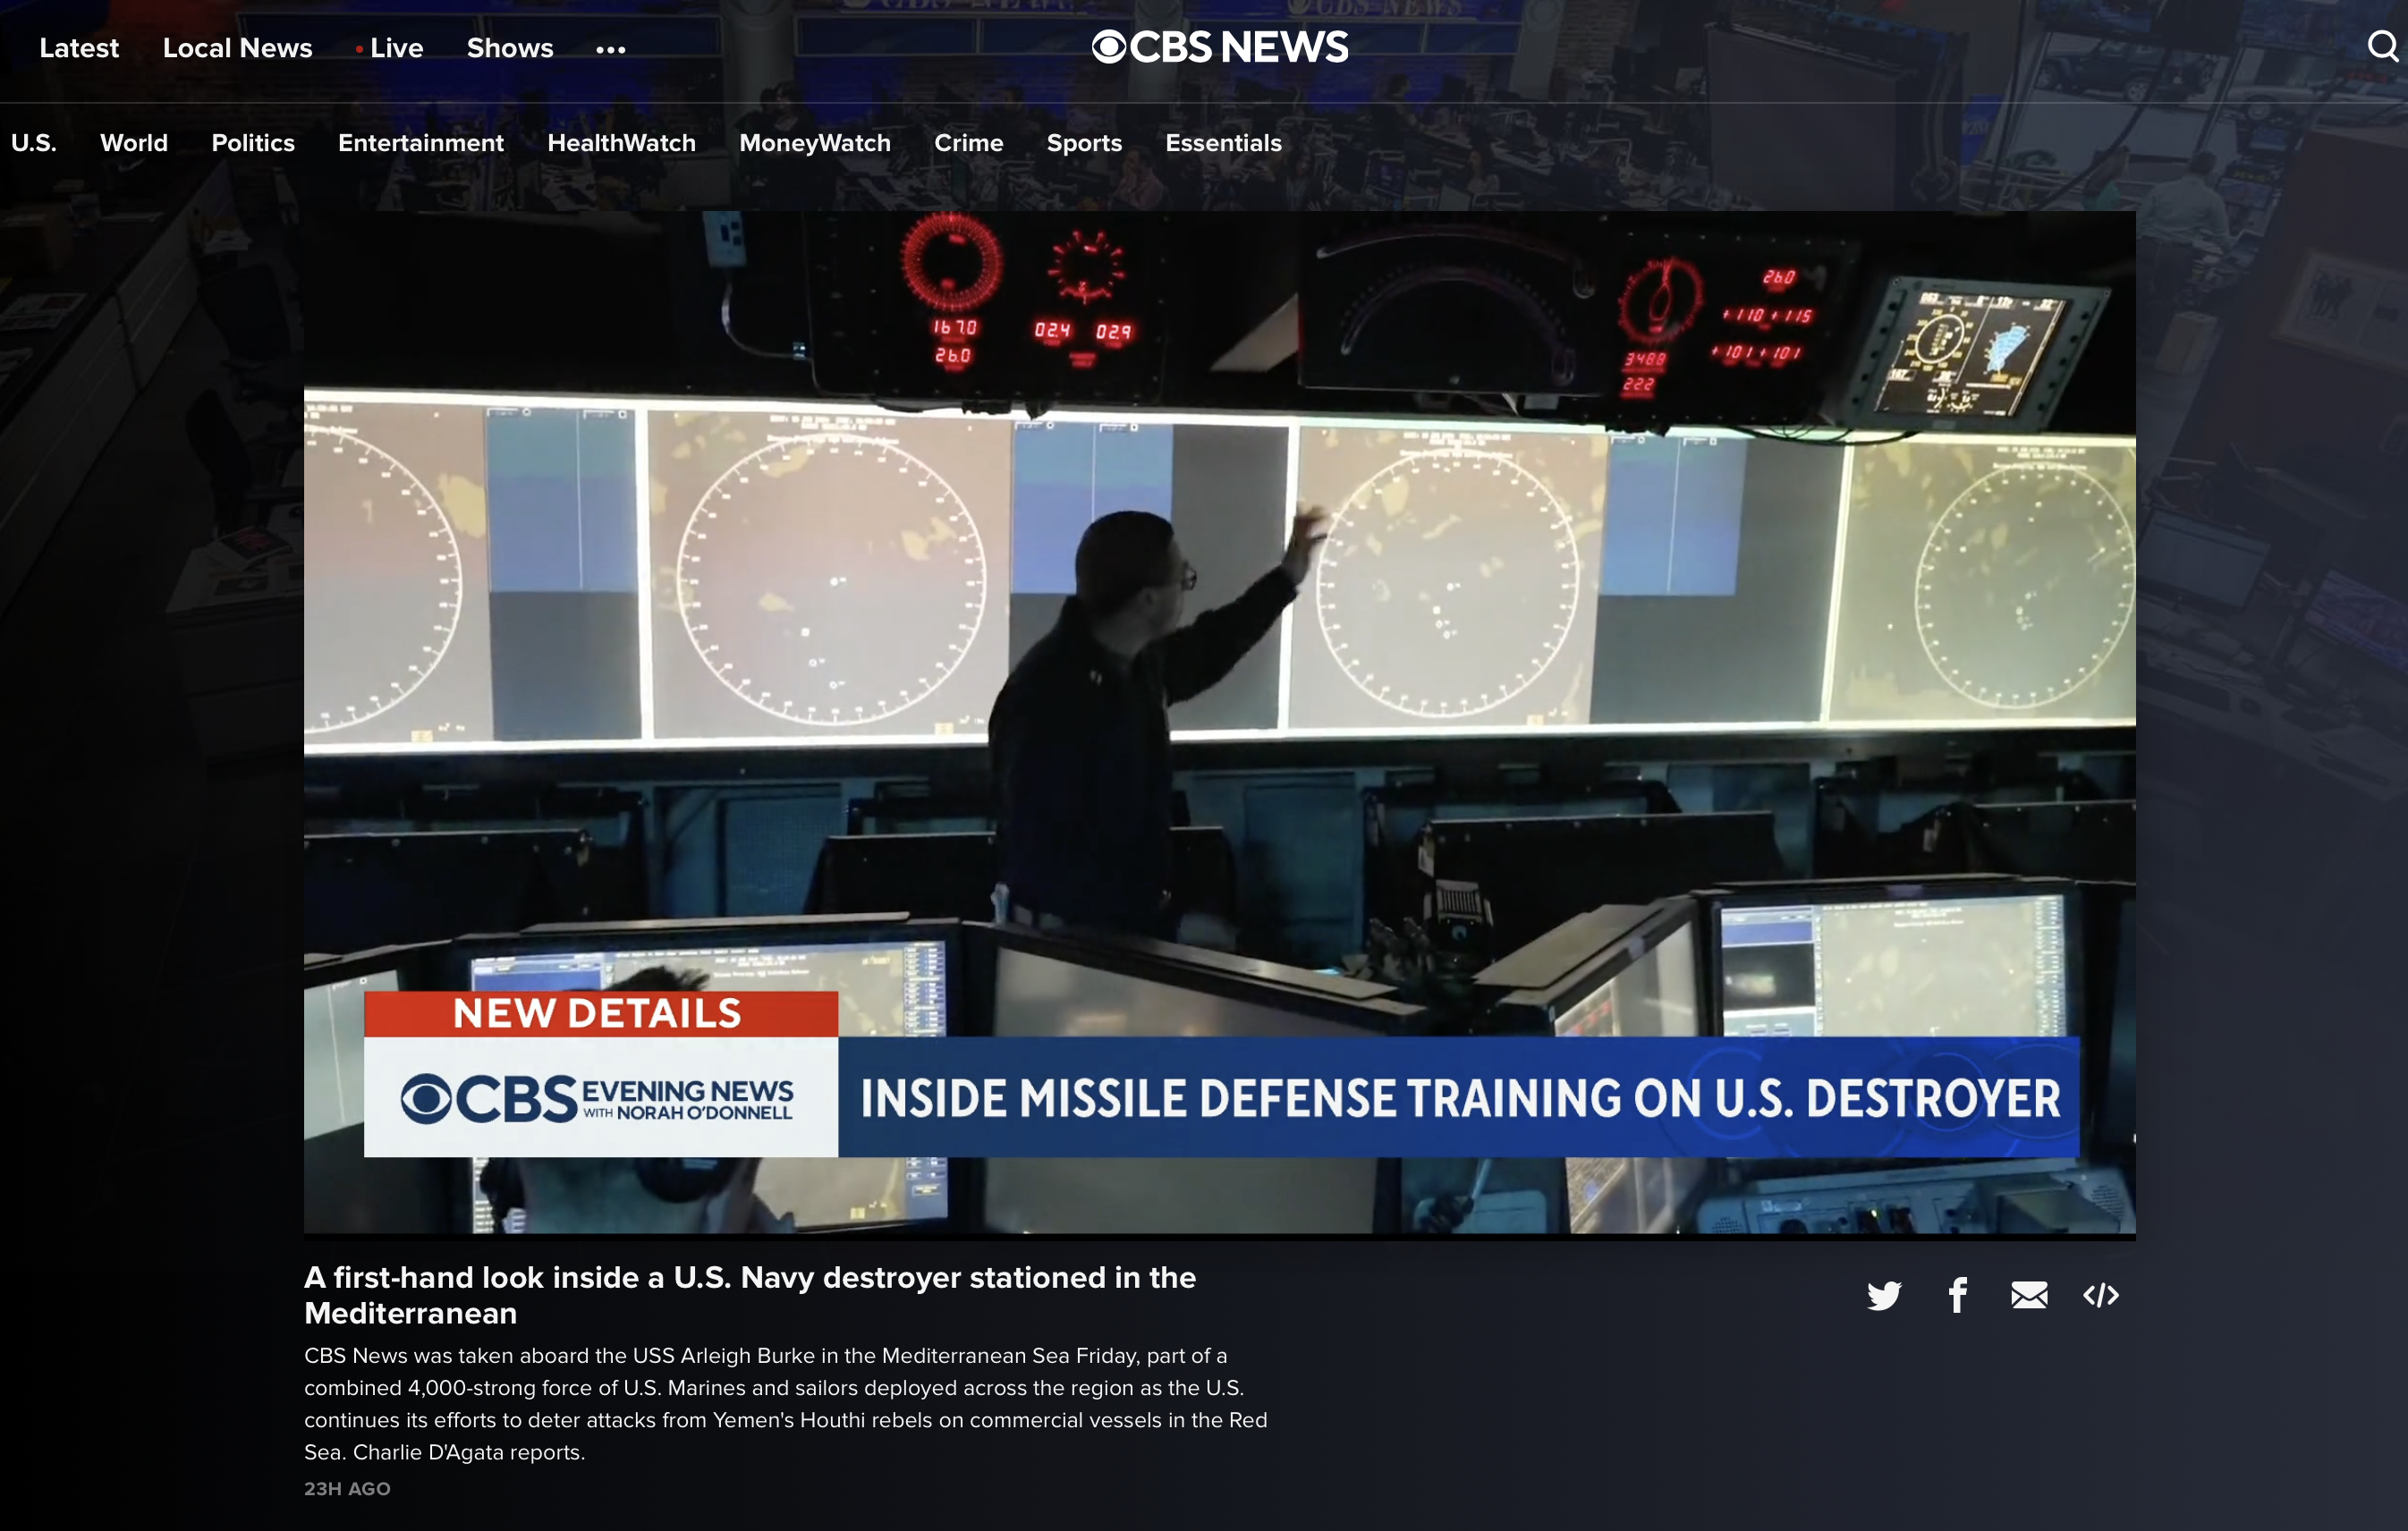This screenshot has height=1531, width=2408.
Task: Expand the three-dots more menu
Action: point(610,49)
